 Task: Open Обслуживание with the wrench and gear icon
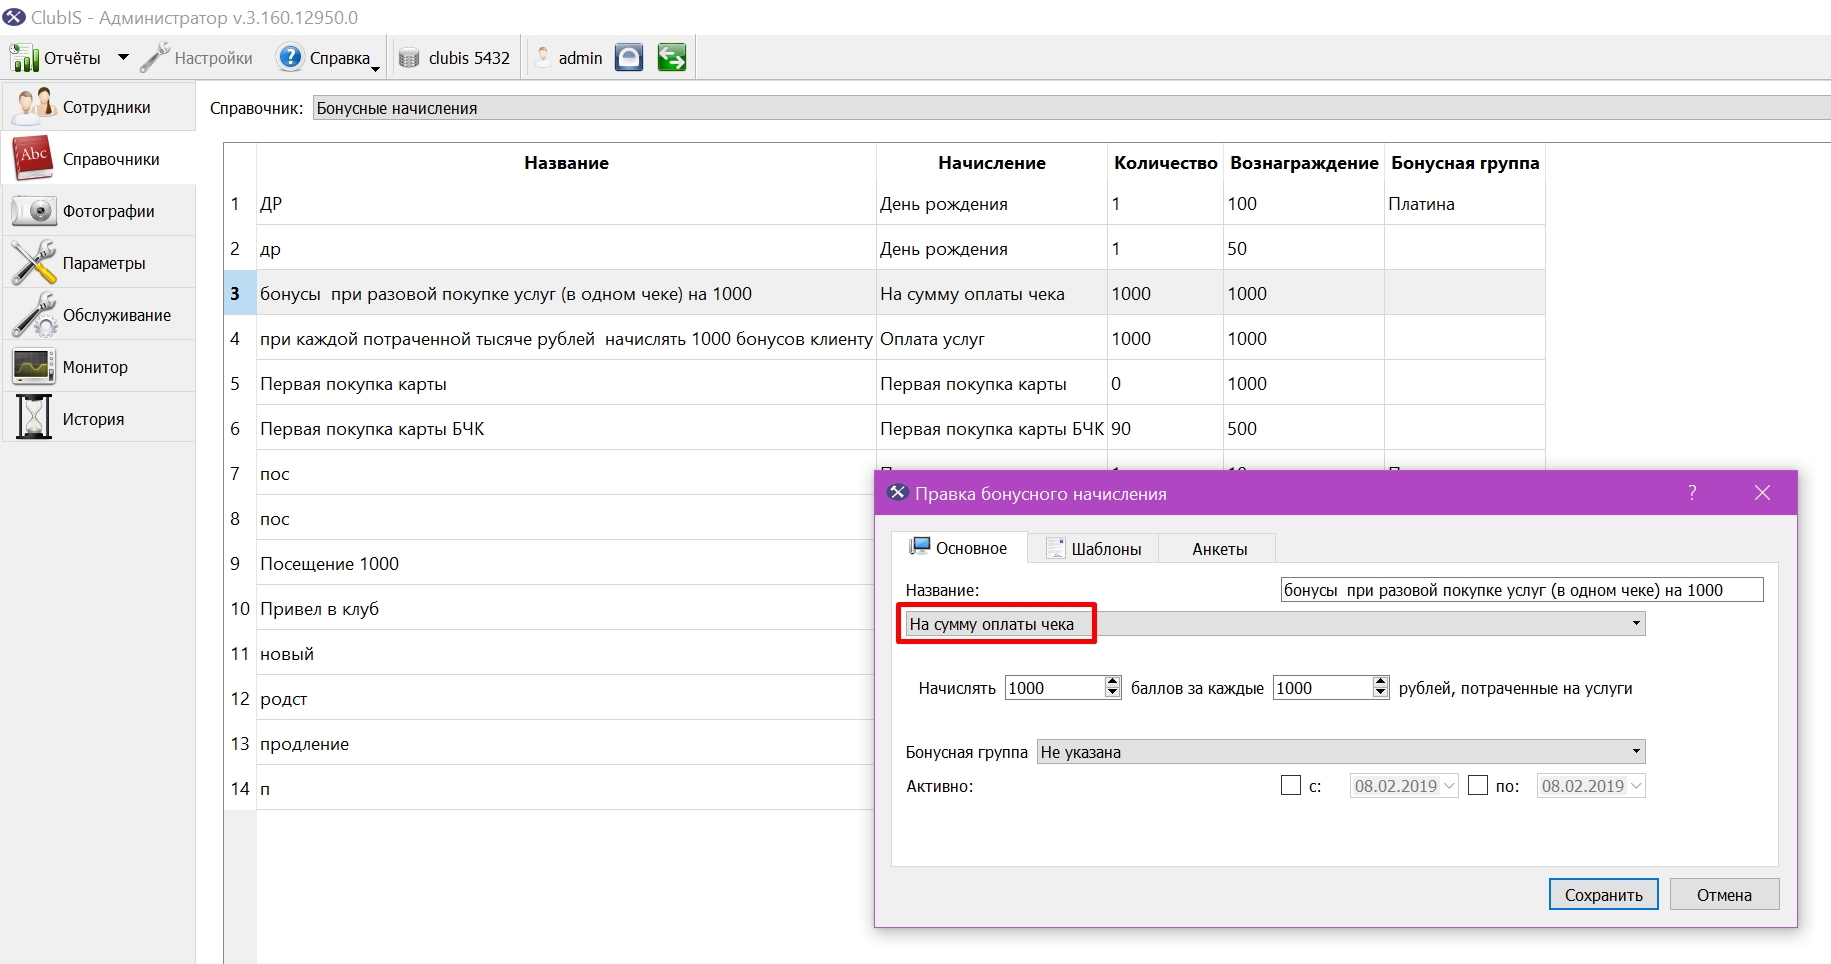[x=98, y=315]
